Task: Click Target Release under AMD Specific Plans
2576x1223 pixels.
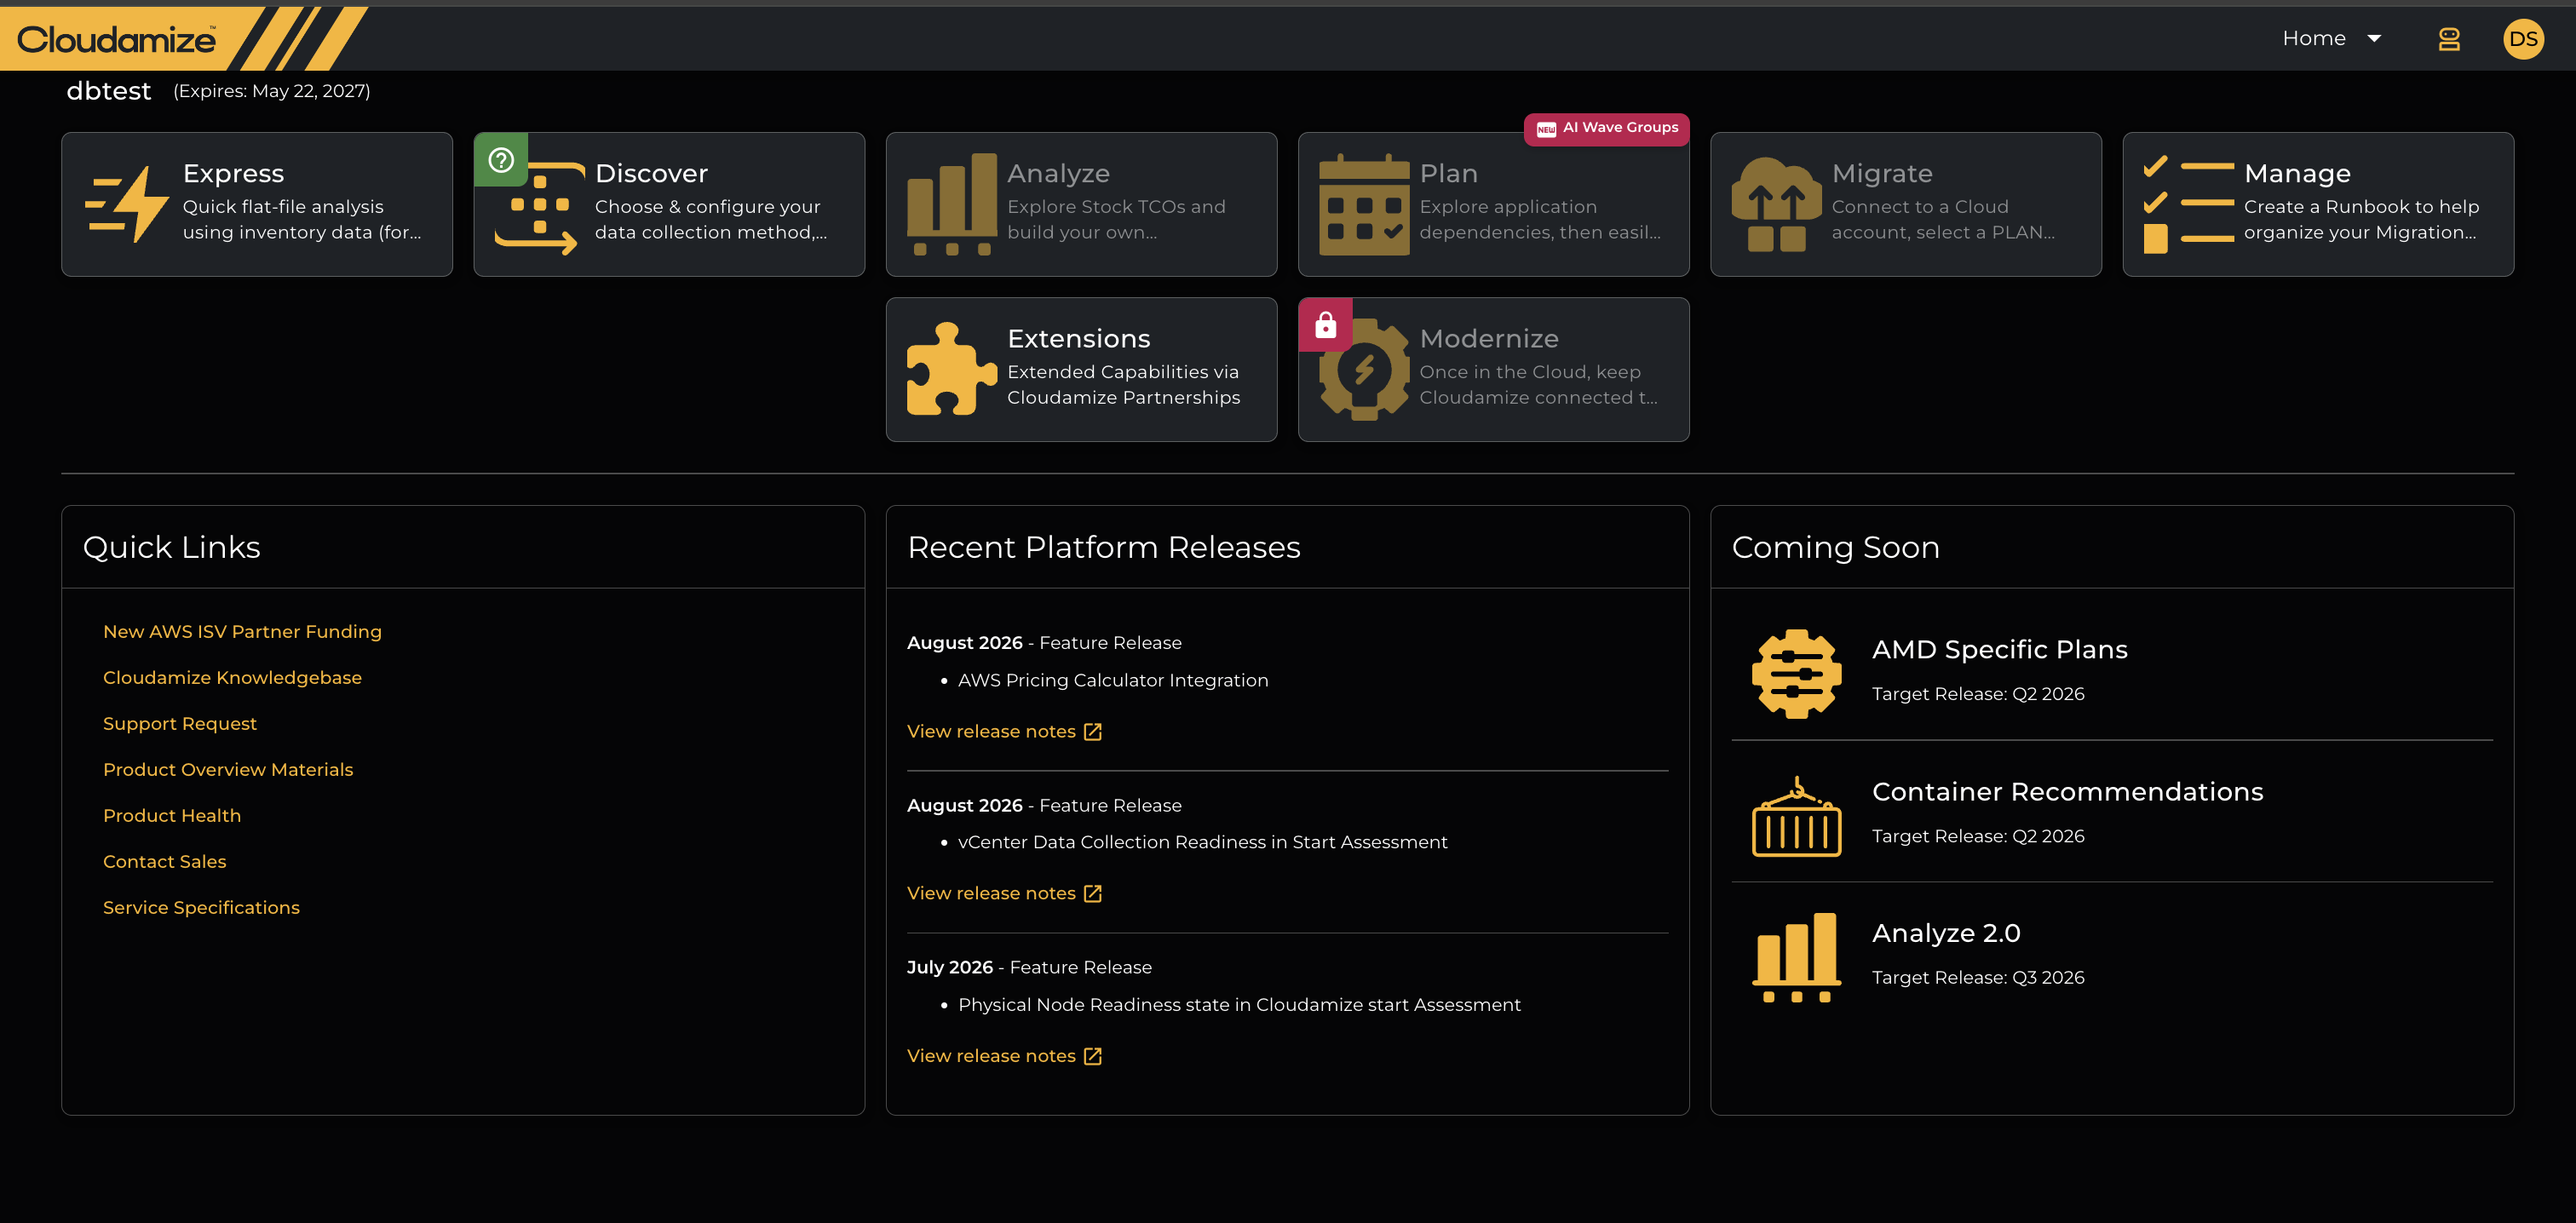Action: [1978, 694]
